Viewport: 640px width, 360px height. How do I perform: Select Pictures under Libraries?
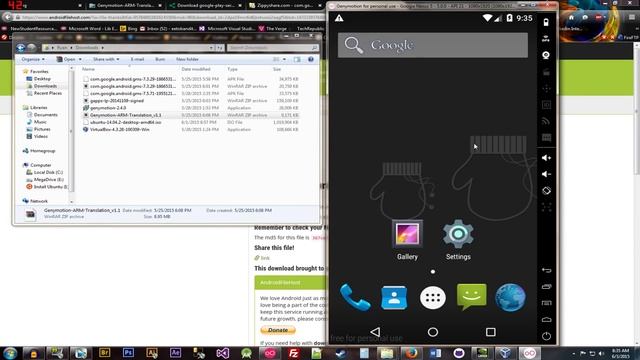[x=42, y=129]
